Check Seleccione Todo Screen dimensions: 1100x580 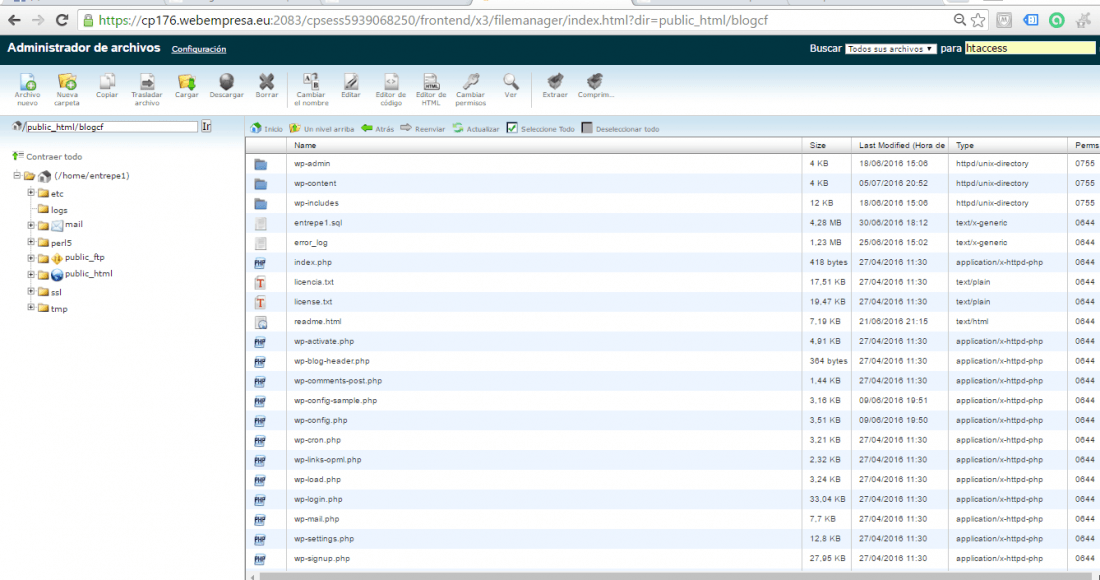tap(512, 128)
